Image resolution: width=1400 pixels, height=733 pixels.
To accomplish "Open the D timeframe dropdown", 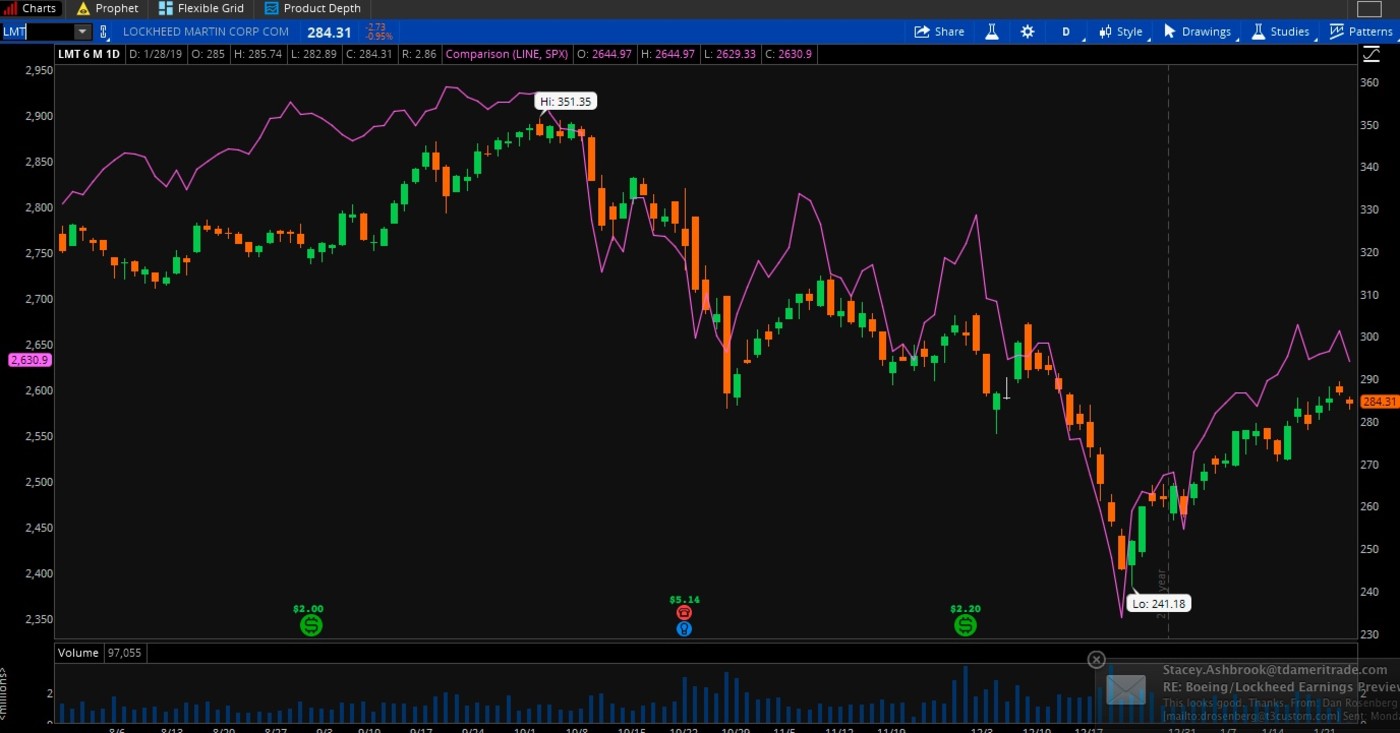I will click(1067, 32).
